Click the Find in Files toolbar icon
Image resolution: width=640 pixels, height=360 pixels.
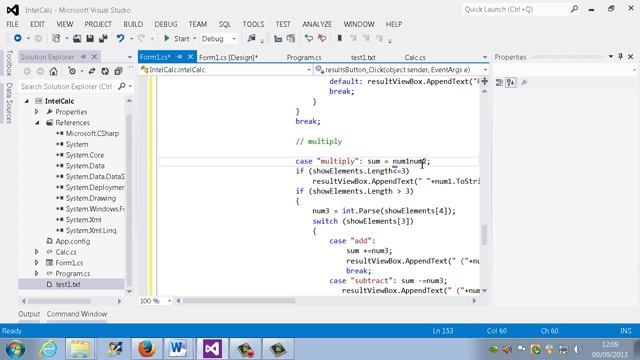coord(251,38)
